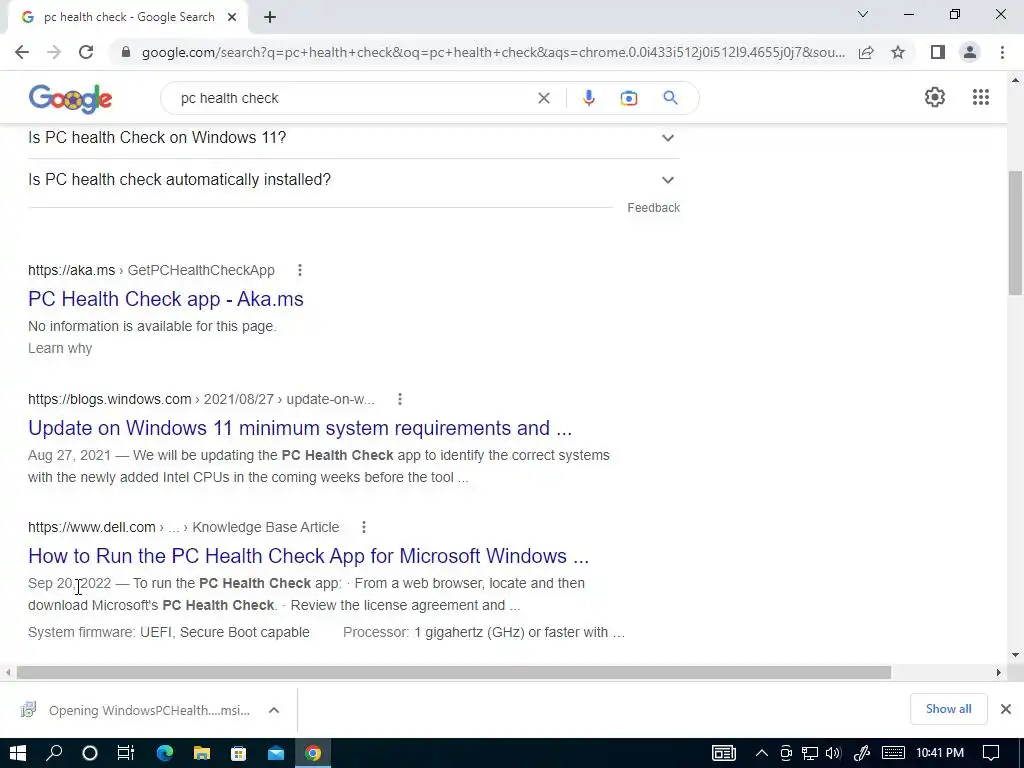Viewport: 1024px width, 768px height.
Task: Clear the search query text
Action: 543,98
